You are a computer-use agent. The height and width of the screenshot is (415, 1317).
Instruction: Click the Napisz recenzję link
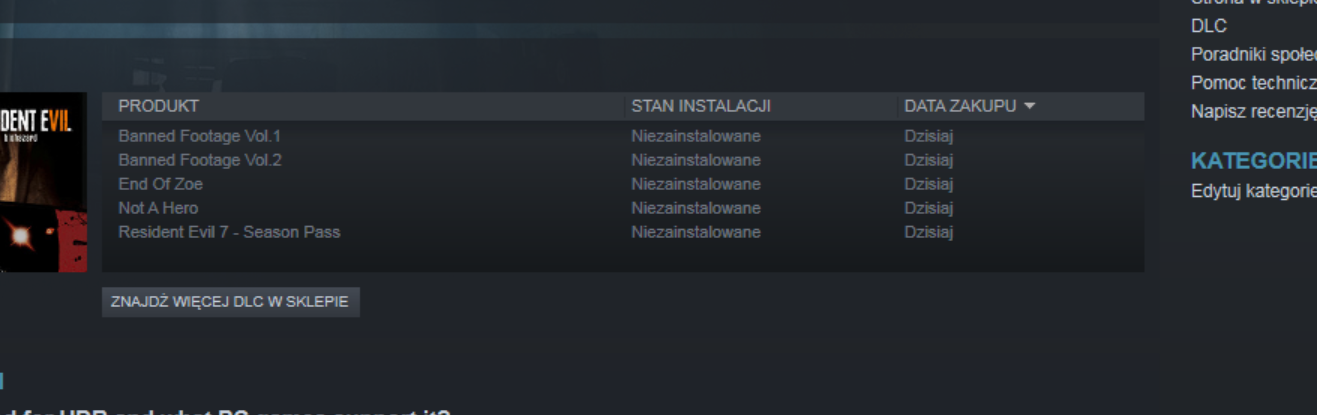1254,110
